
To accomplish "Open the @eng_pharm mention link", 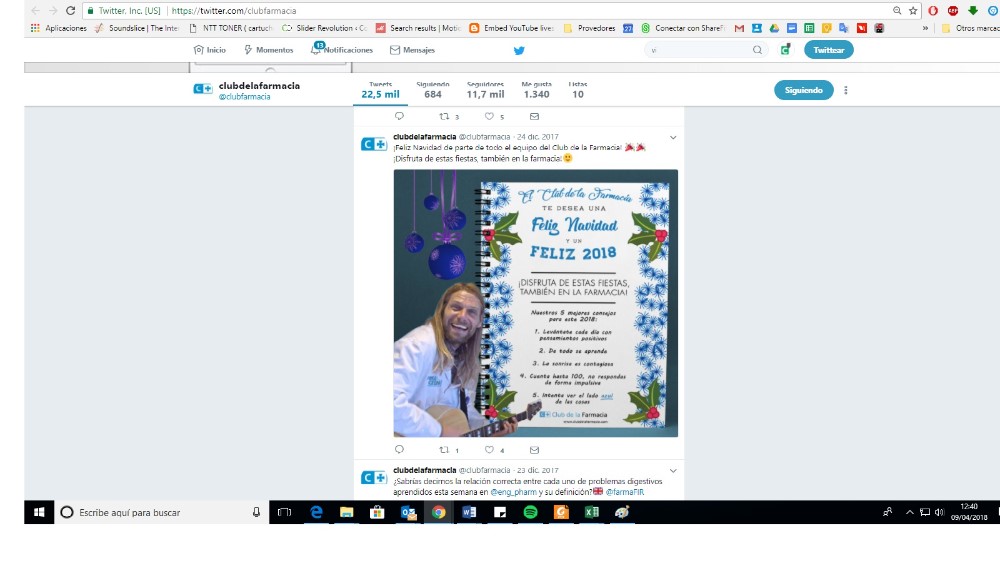I will pos(513,492).
